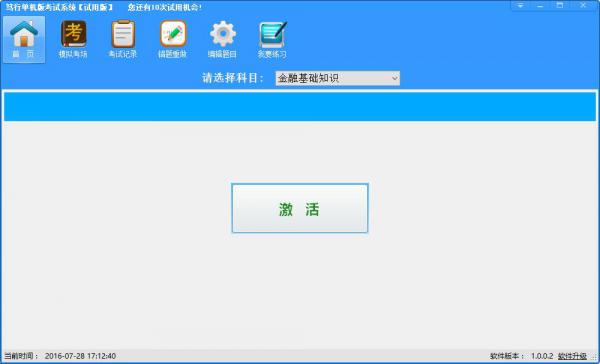Click the trial-count notice in the title bar
This screenshot has width=600, height=364.
pyautogui.click(x=165, y=7)
